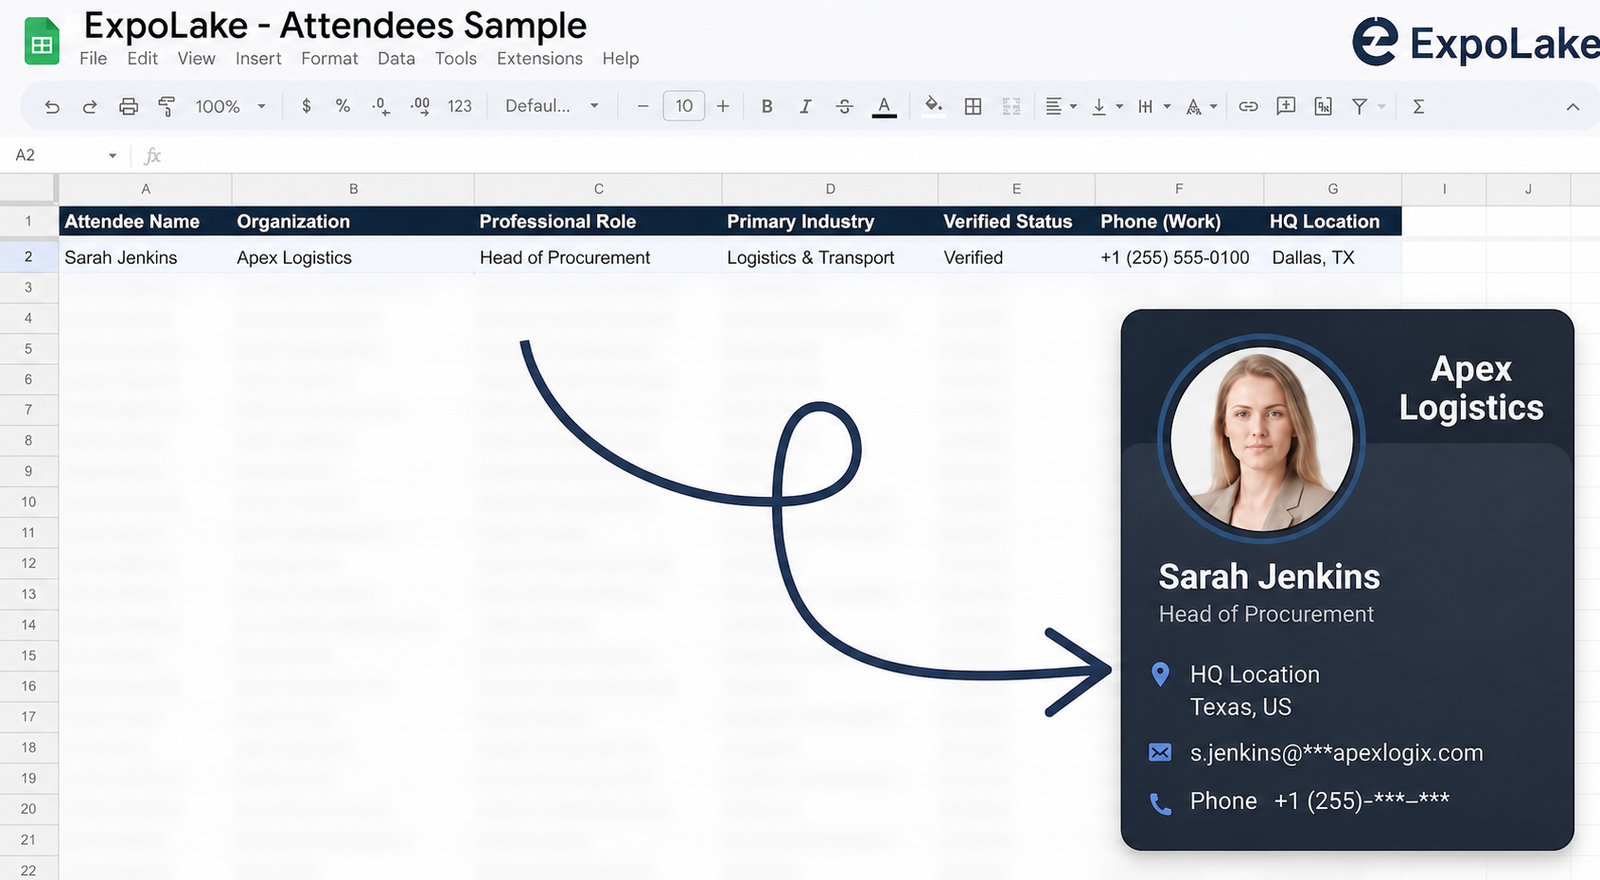
Task: Click Sarah Jenkins profile photo on card
Action: 1261,438
